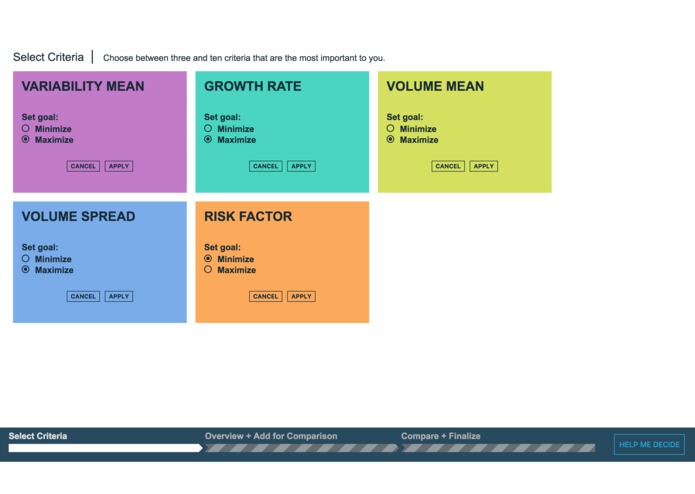Select Maximize for Variability Mean
695x494 pixels.
click(x=26, y=140)
